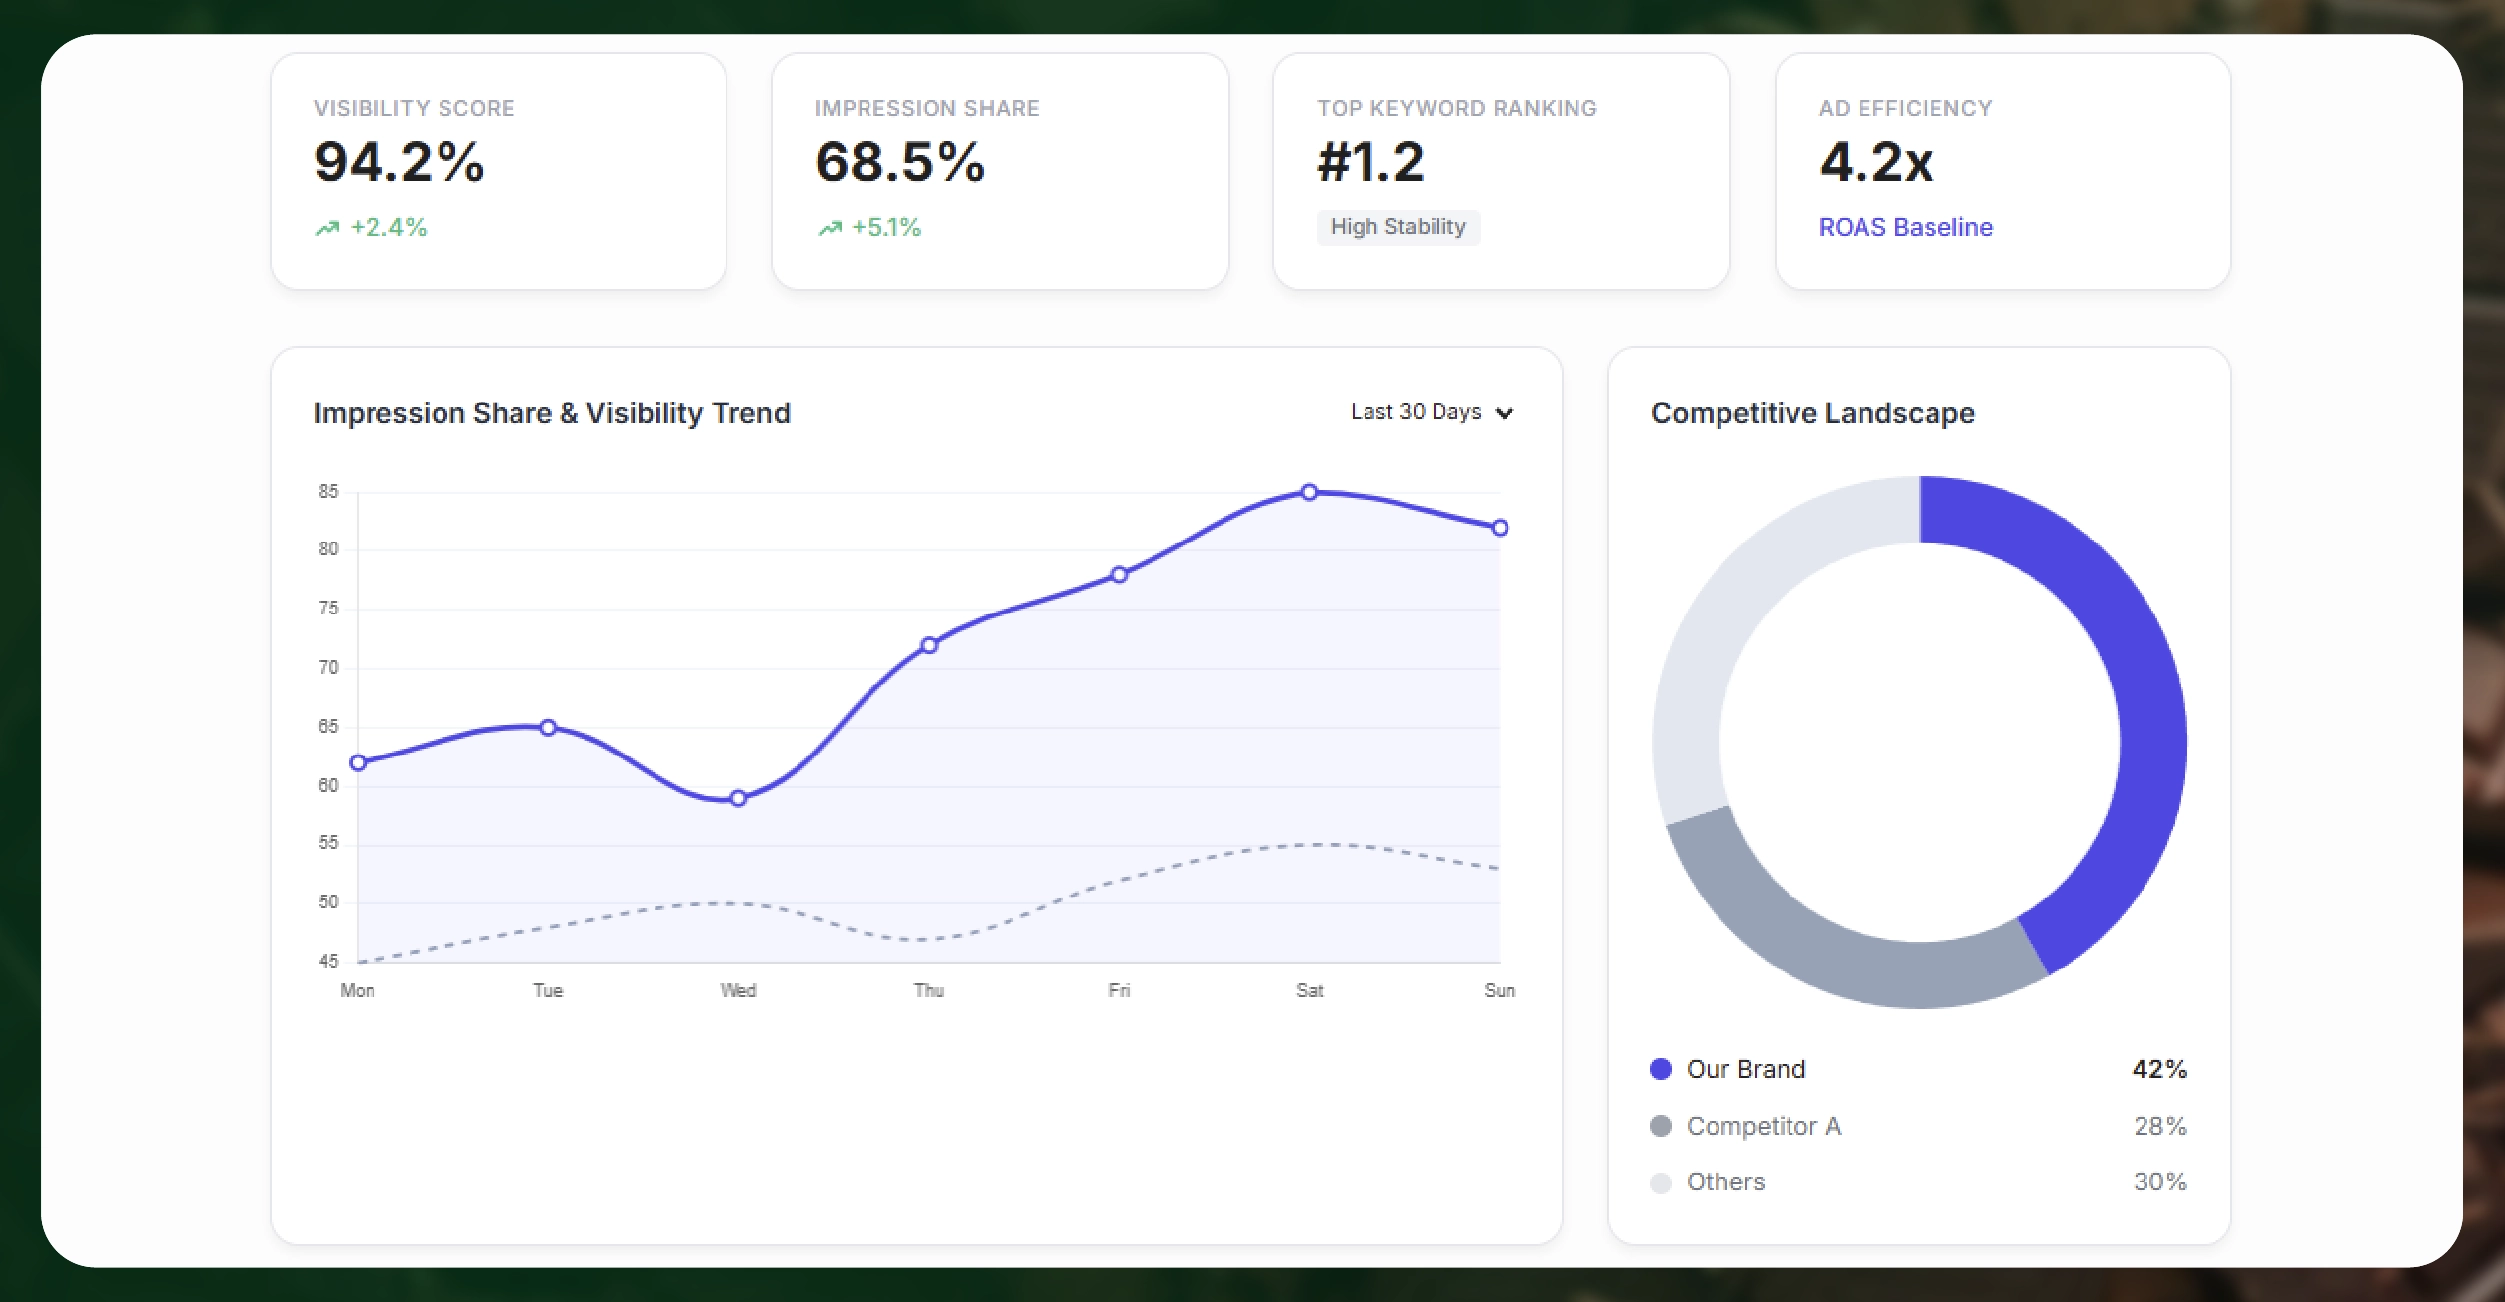
Task: Click the 30% legend value
Action: pyautogui.click(x=2160, y=1182)
